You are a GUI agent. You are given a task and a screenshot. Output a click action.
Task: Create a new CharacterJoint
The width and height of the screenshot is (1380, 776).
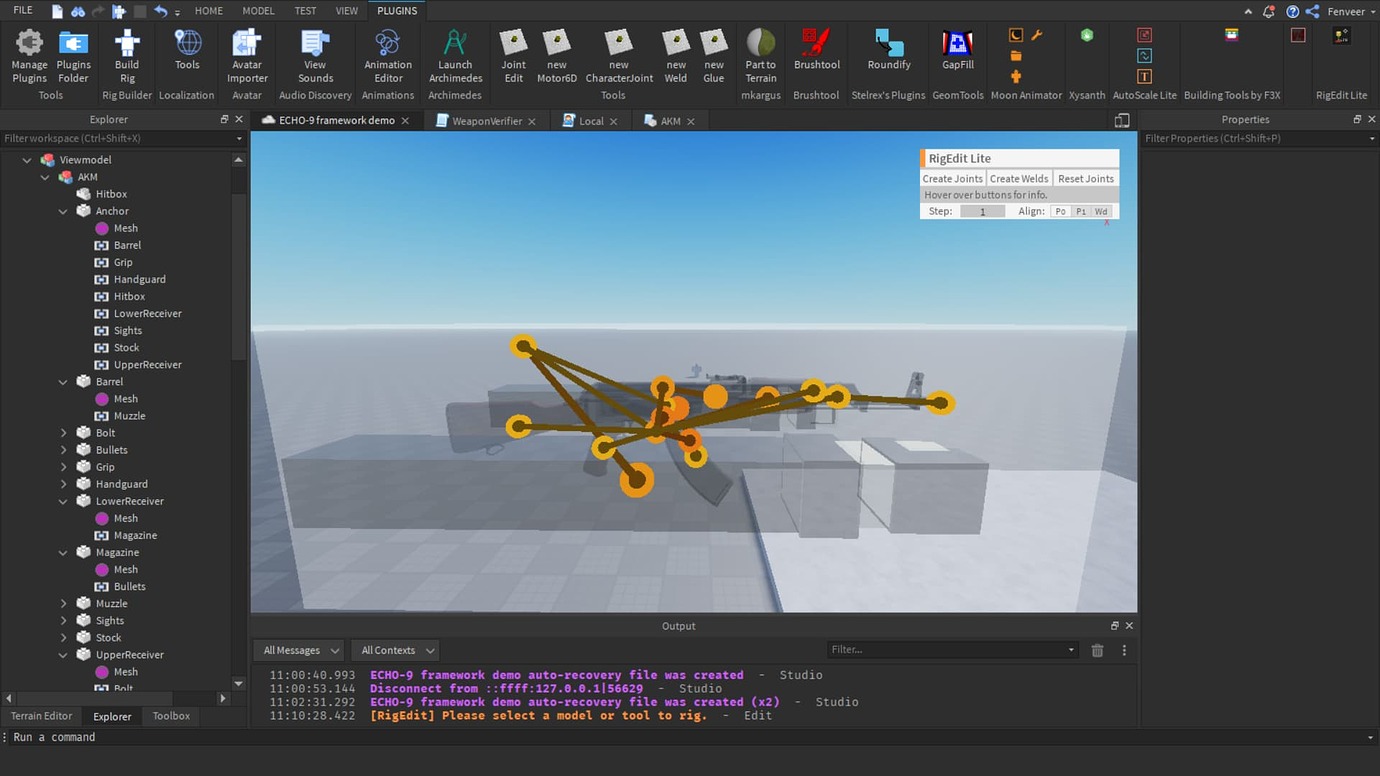[619, 57]
